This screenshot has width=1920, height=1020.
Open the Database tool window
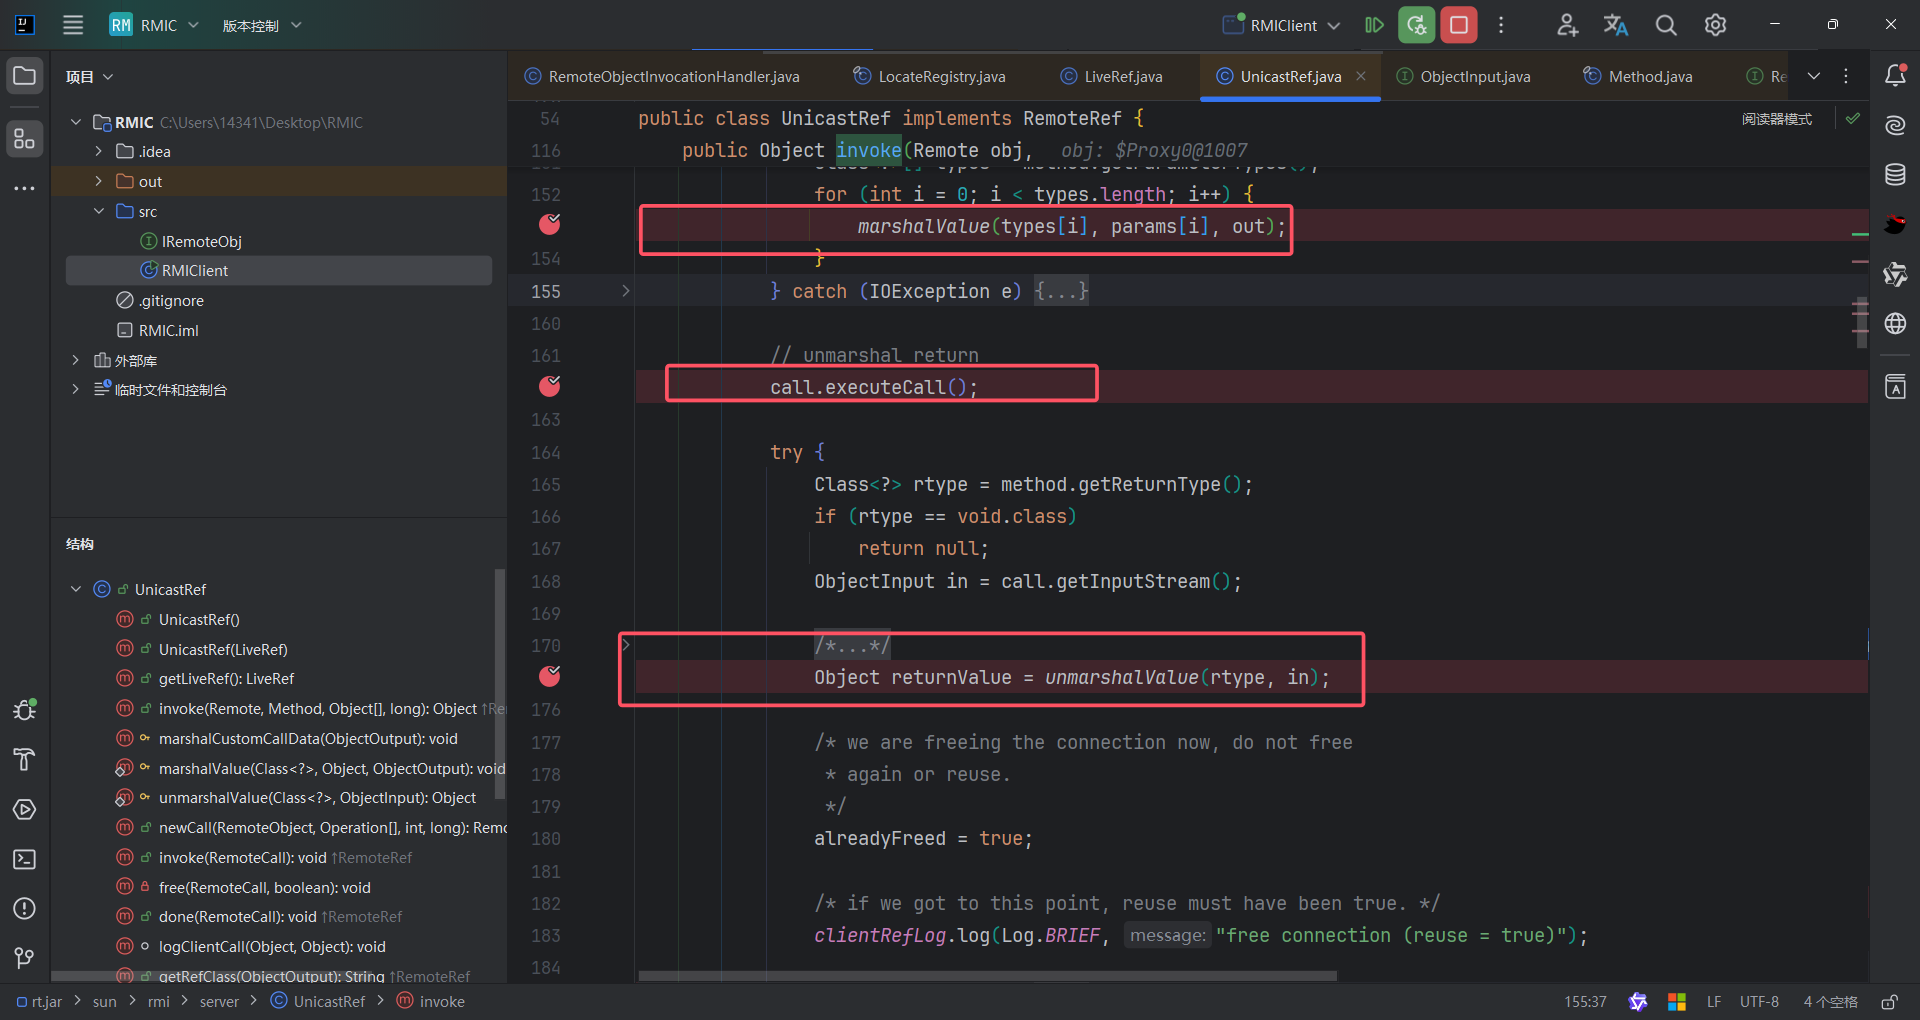[x=1895, y=175]
